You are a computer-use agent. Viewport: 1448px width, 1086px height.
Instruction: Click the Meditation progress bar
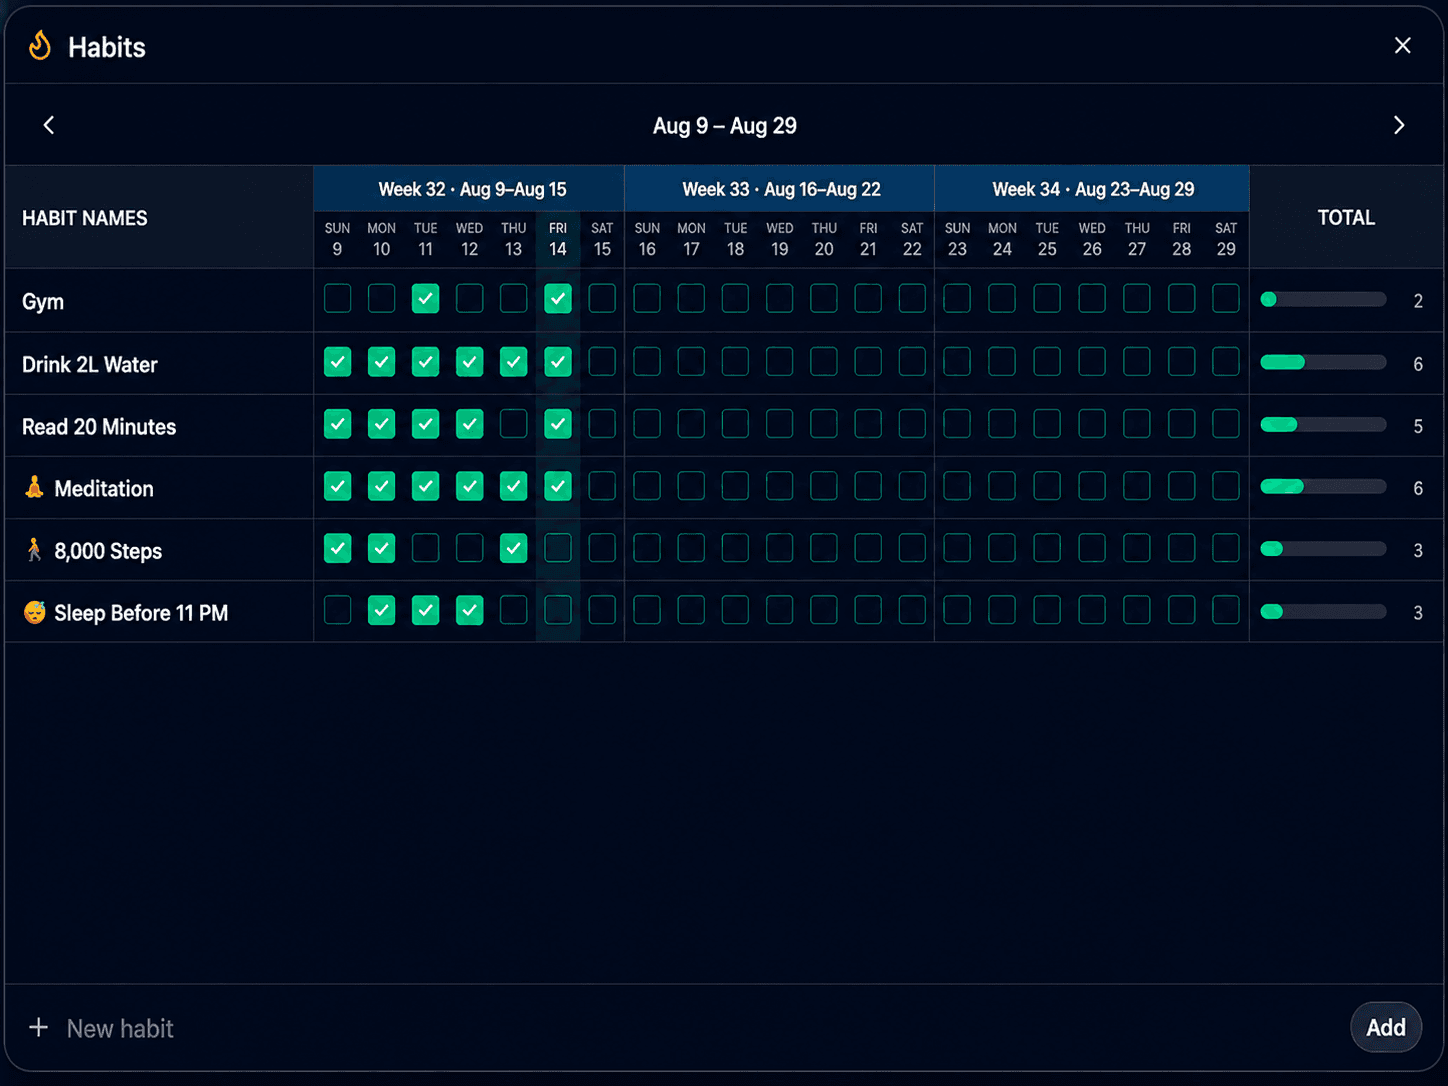1323,487
